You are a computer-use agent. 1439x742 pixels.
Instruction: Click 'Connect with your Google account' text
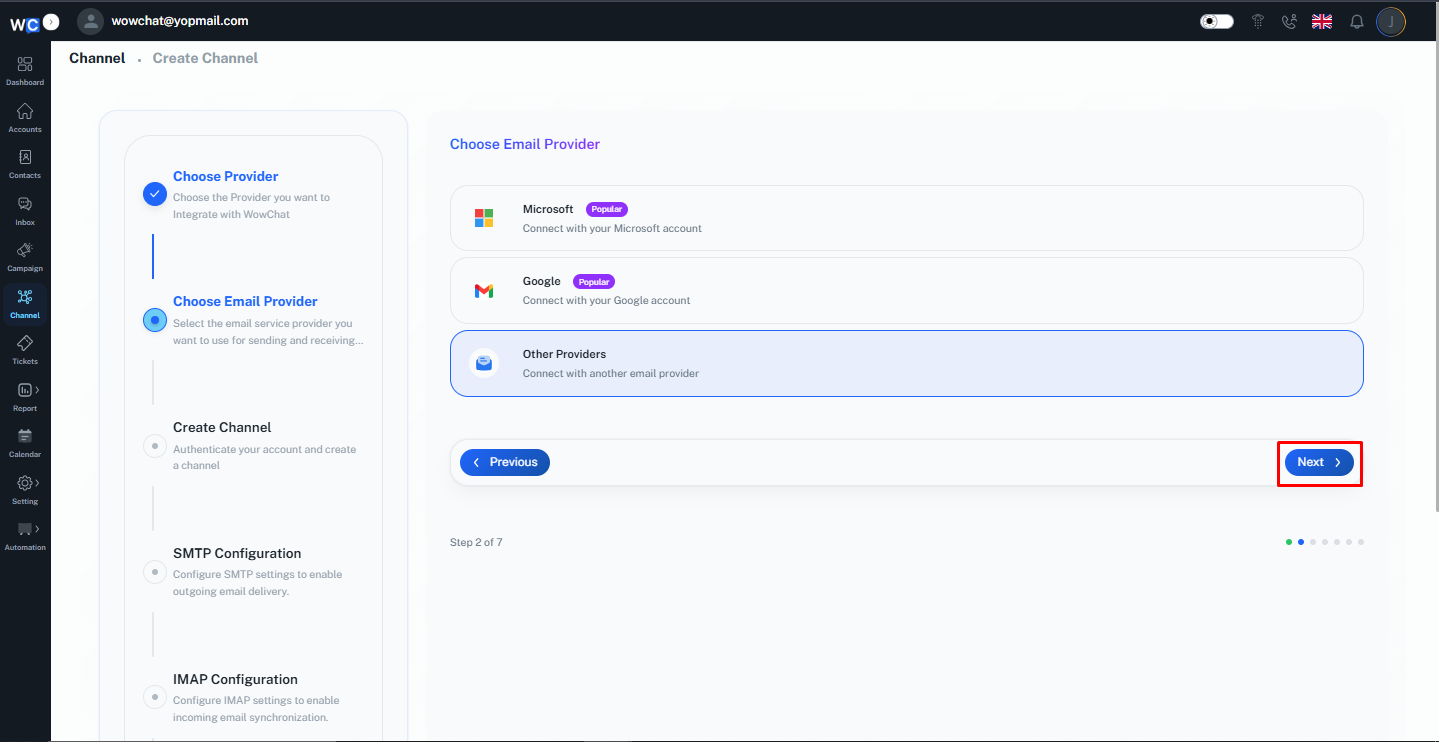pyautogui.click(x=606, y=300)
